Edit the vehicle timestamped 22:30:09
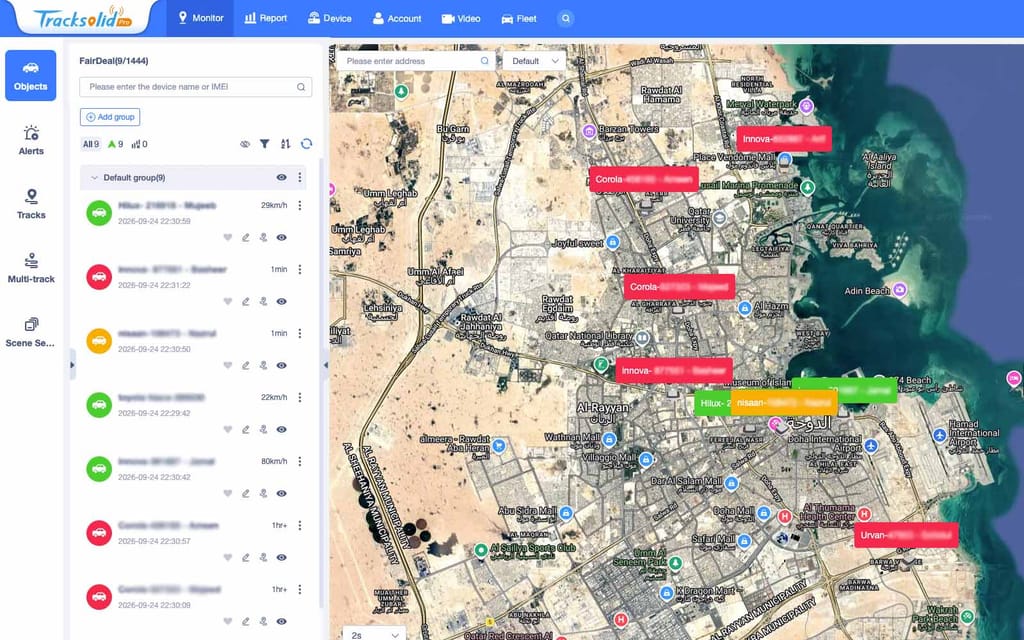Screen dimensions: 1024x640 tap(246, 622)
